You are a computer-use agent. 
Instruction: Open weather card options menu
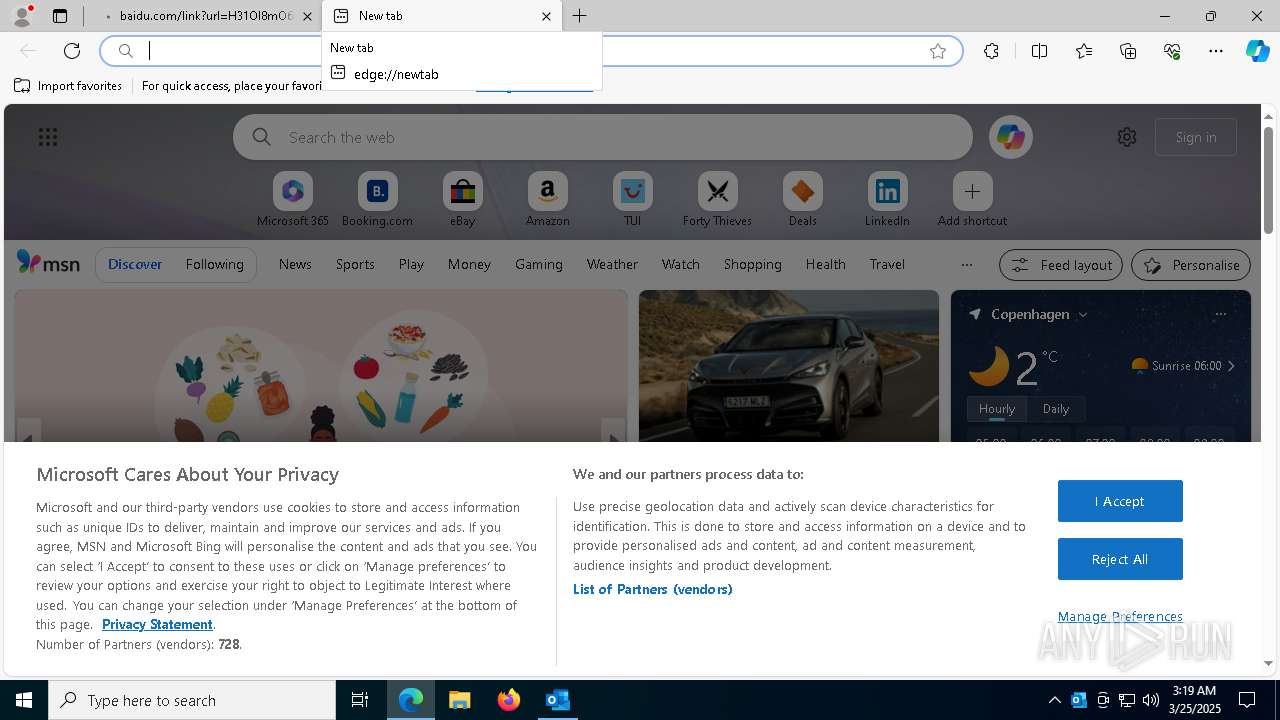1220,314
